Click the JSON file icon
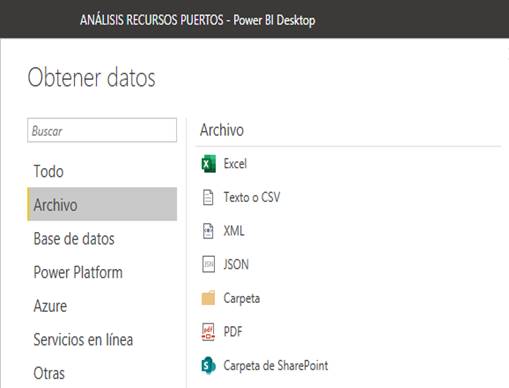The width and height of the screenshot is (509, 388). 209,264
